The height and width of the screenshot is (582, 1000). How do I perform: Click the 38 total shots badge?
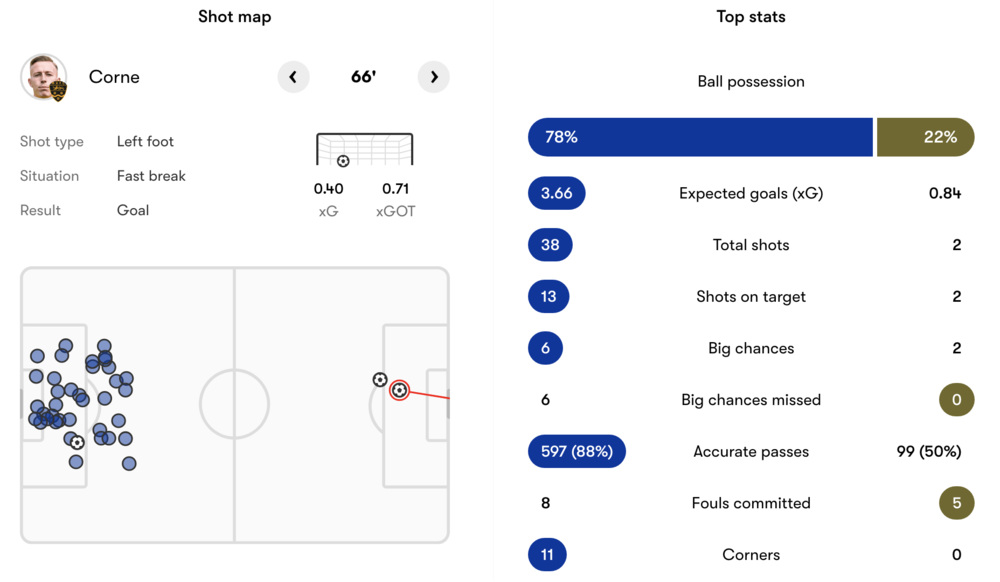[x=550, y=245]
